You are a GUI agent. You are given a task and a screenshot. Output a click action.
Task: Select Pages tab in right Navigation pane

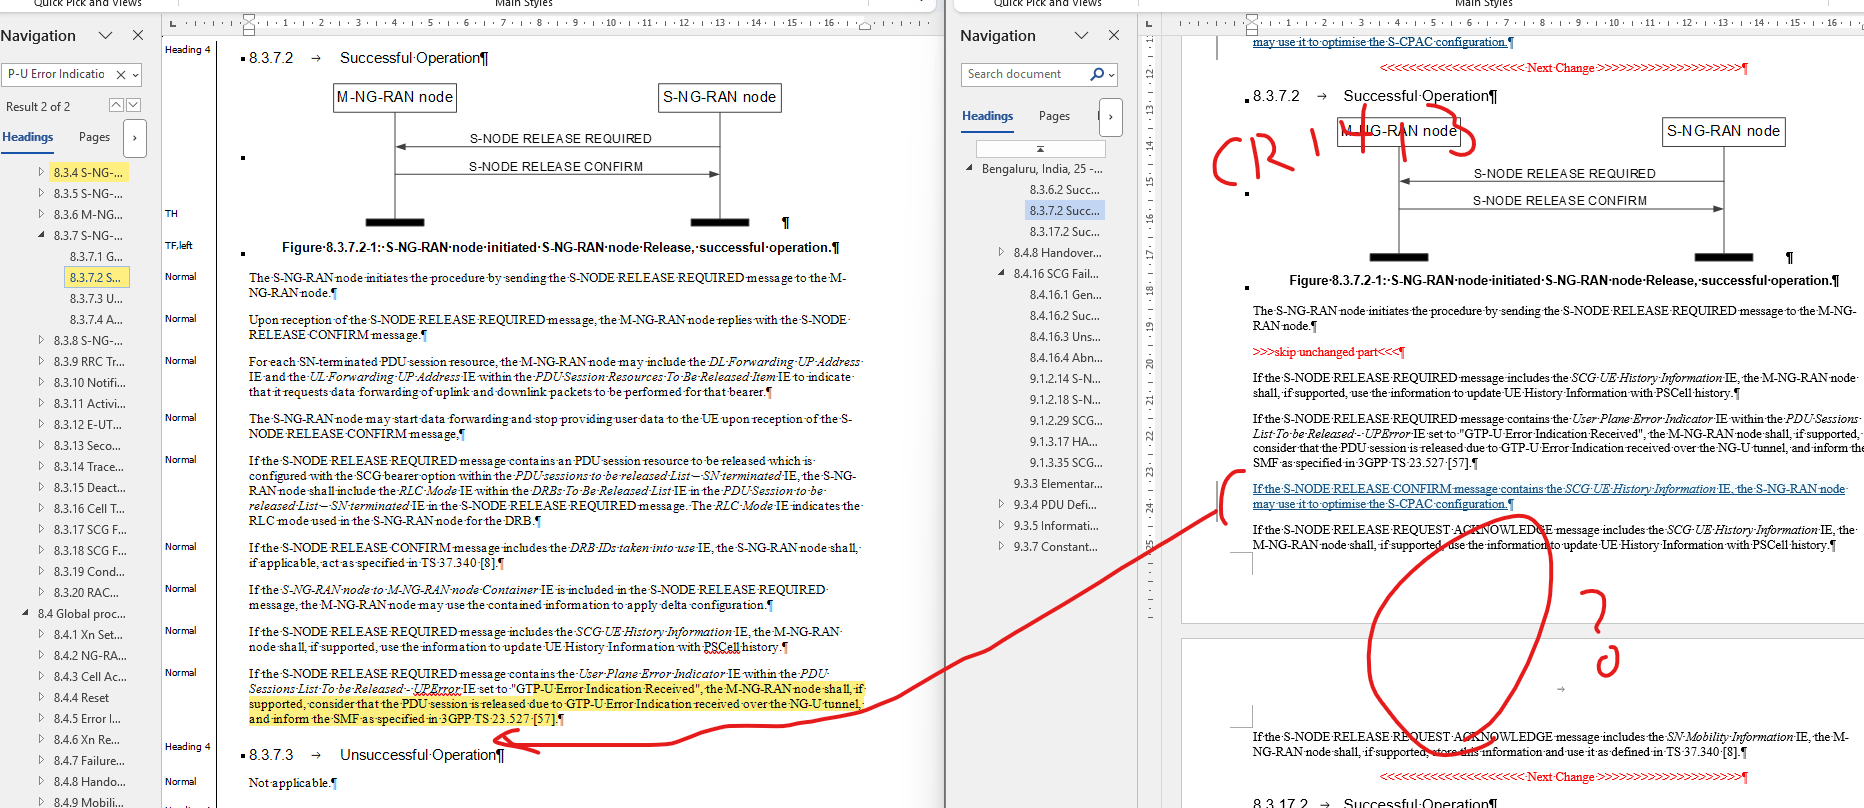[x=1054, y=116]
